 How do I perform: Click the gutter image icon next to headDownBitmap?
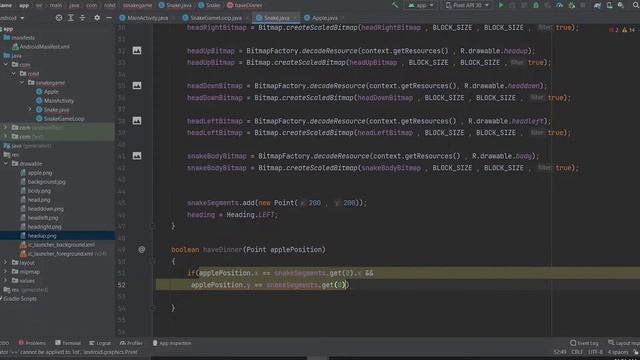[137, 86]
